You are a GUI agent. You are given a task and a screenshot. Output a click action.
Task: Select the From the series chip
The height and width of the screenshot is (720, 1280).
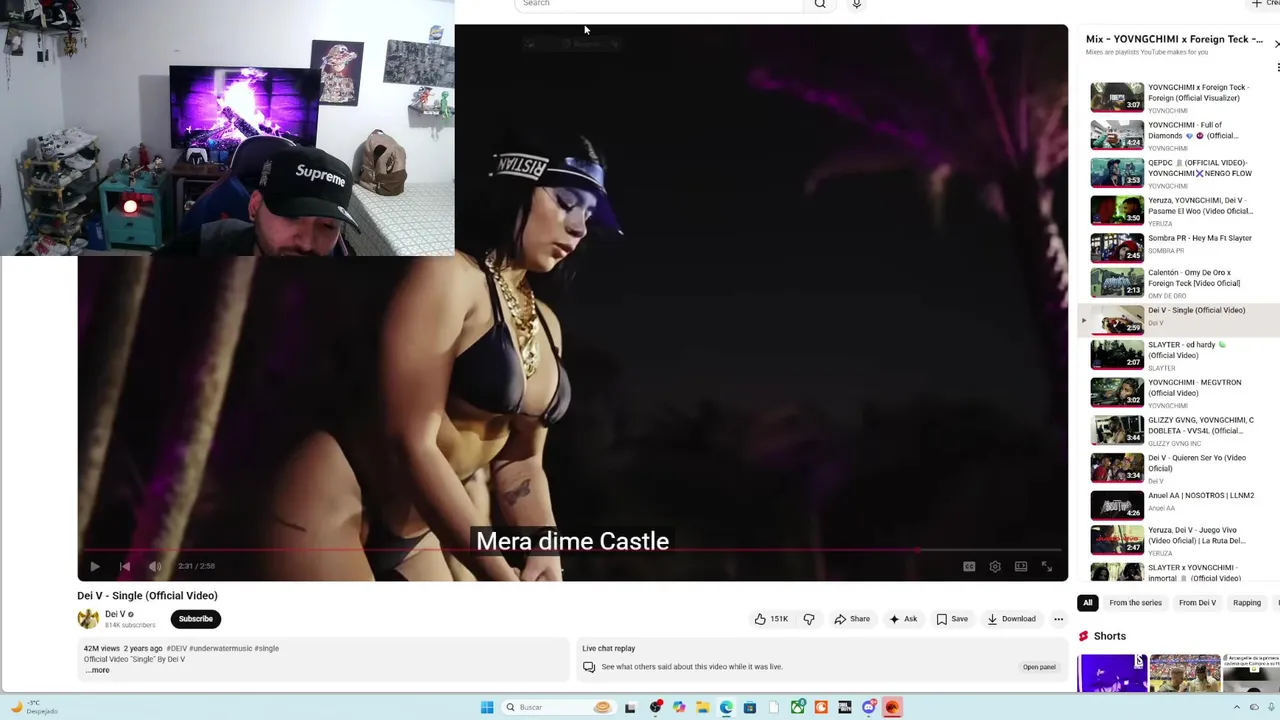pos(1135,603)
